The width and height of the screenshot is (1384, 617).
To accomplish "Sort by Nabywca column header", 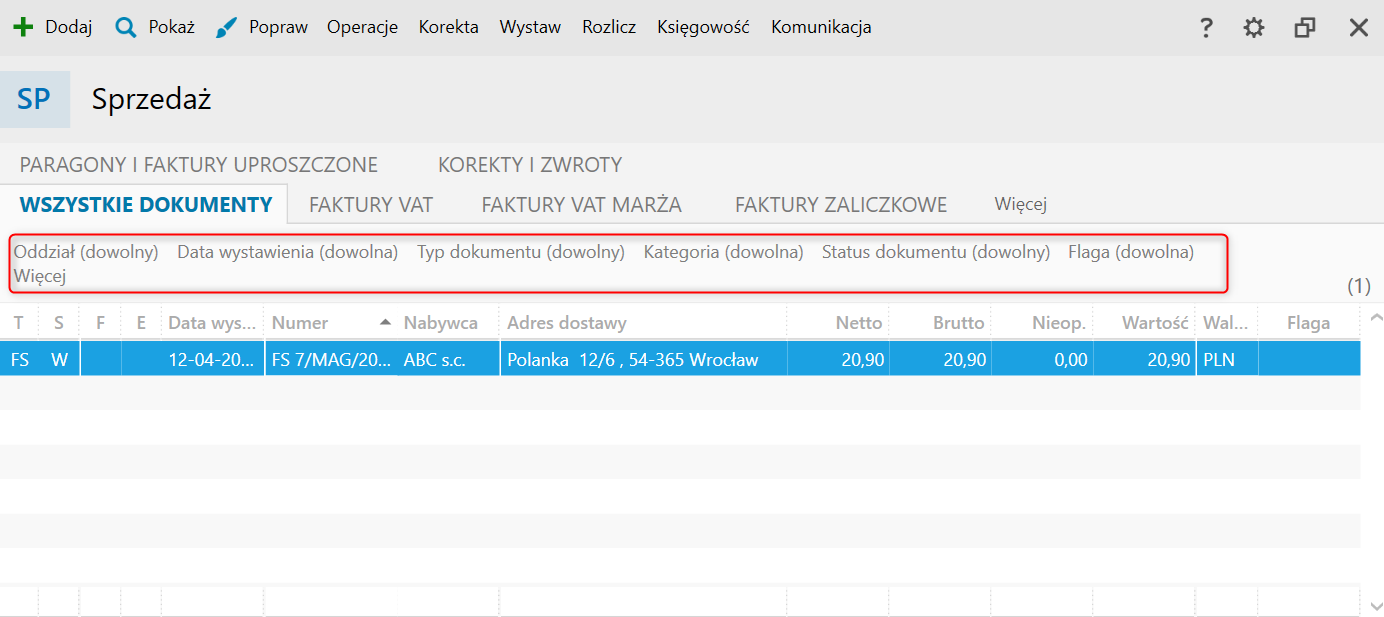I will tap(448, 323).
